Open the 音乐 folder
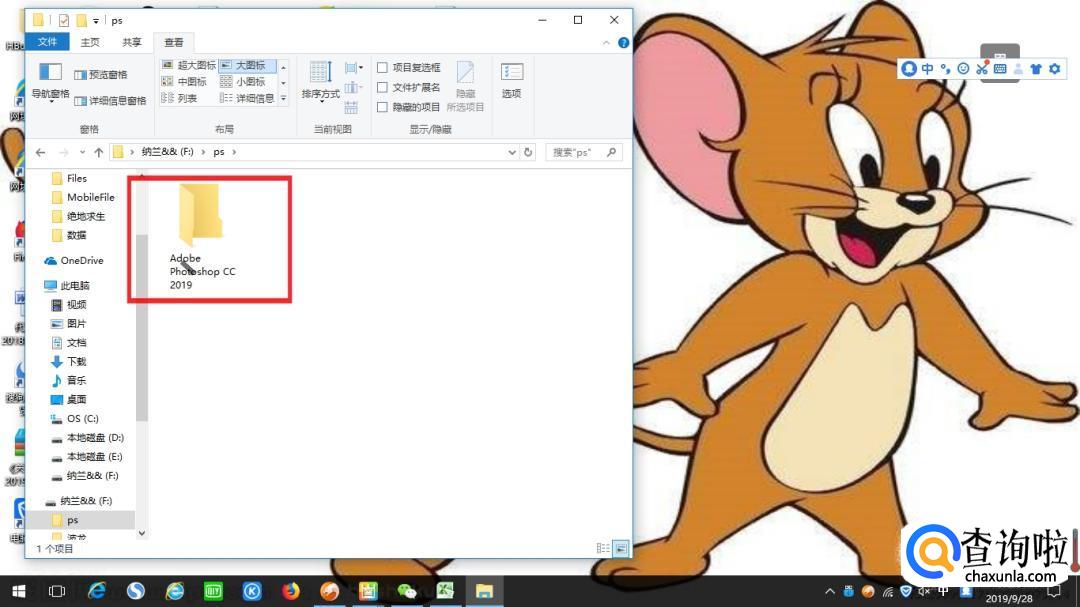The image size is (1080, 607). [76, 380]
